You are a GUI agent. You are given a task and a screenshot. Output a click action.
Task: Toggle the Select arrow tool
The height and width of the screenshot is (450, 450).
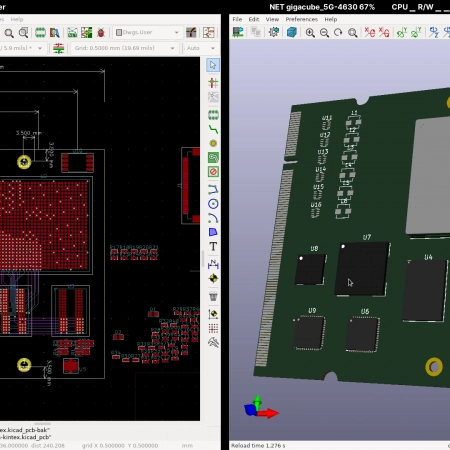coord(213,65)
